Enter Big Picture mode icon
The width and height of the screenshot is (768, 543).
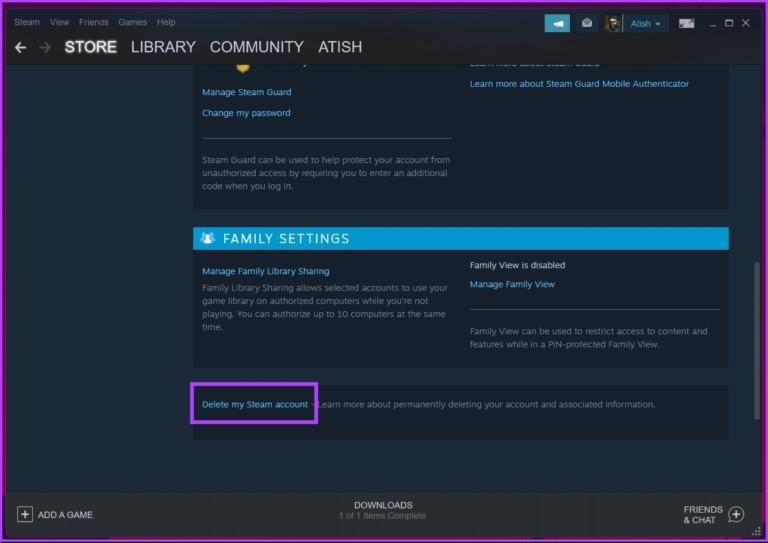(686, 23)
